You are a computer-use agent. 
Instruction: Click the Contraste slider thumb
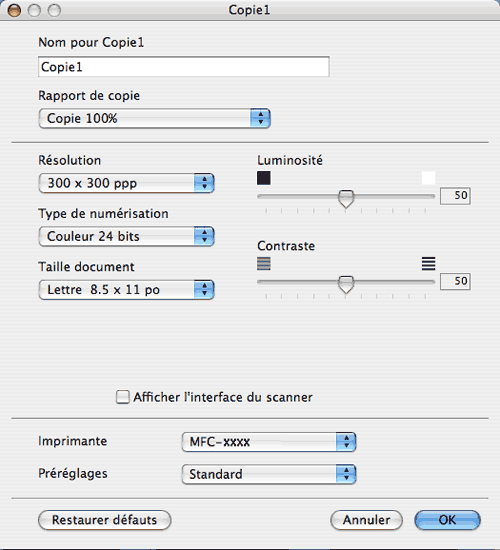tap(346, 284)
